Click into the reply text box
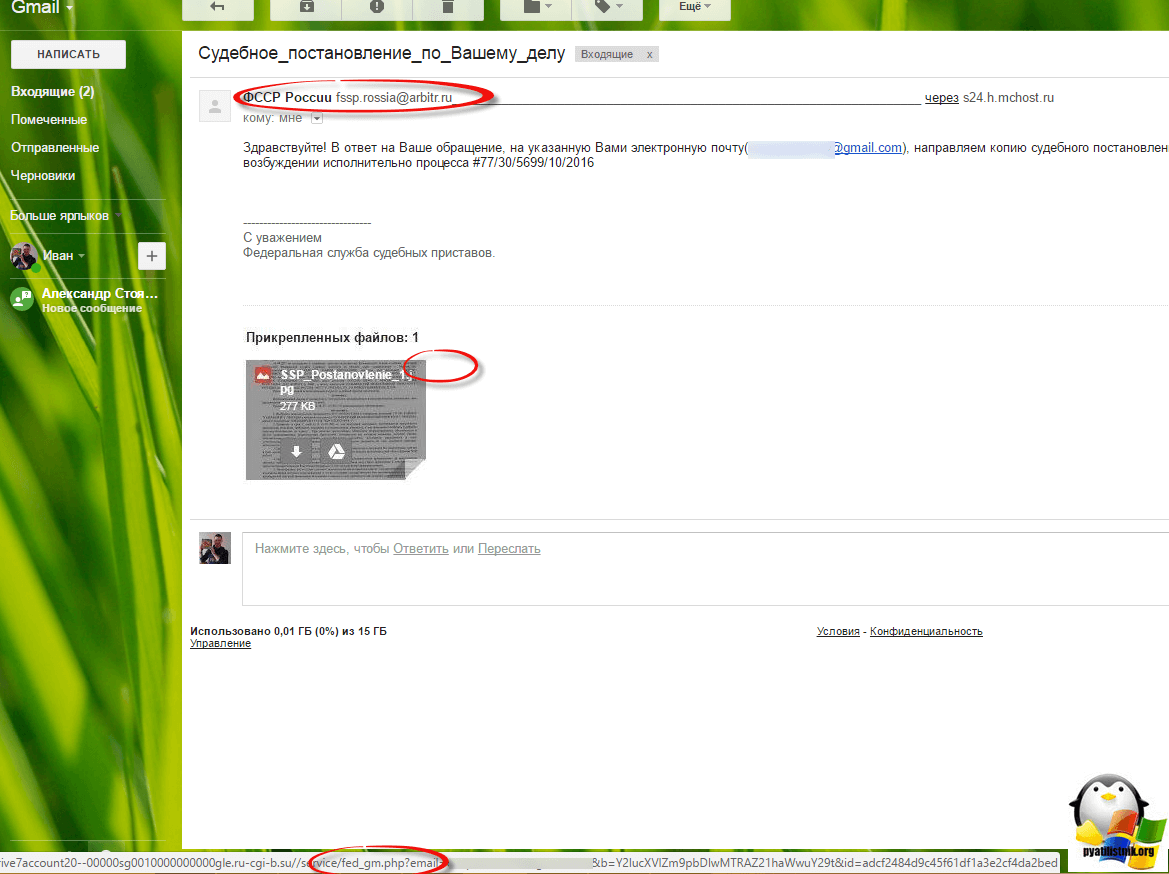The height and width of the screenshot is (874, 1169). (x=705, y=569)
